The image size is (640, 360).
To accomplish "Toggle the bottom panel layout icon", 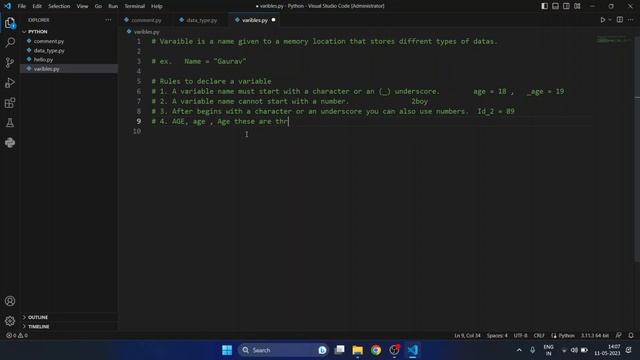I will click(x=556, y=6).
